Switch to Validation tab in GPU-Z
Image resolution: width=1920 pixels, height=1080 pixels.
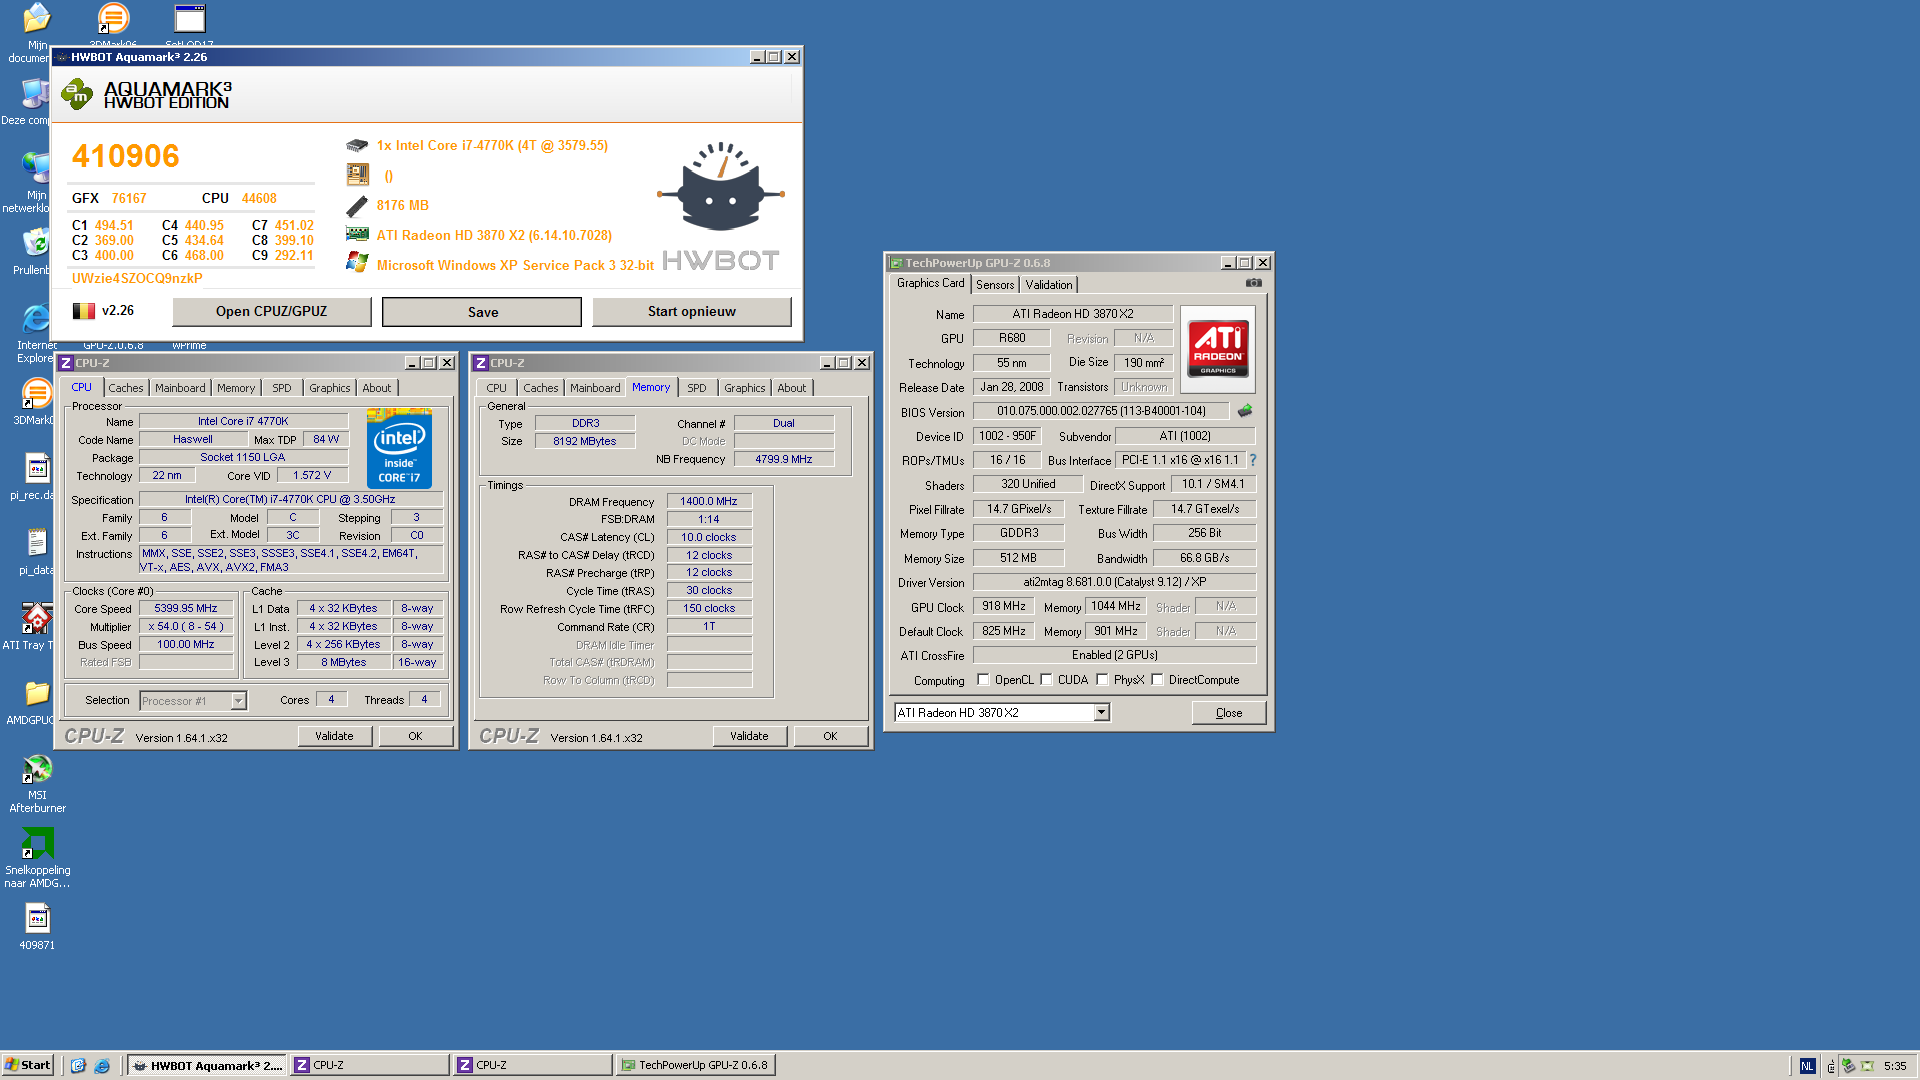click(x=1049, y=285)
